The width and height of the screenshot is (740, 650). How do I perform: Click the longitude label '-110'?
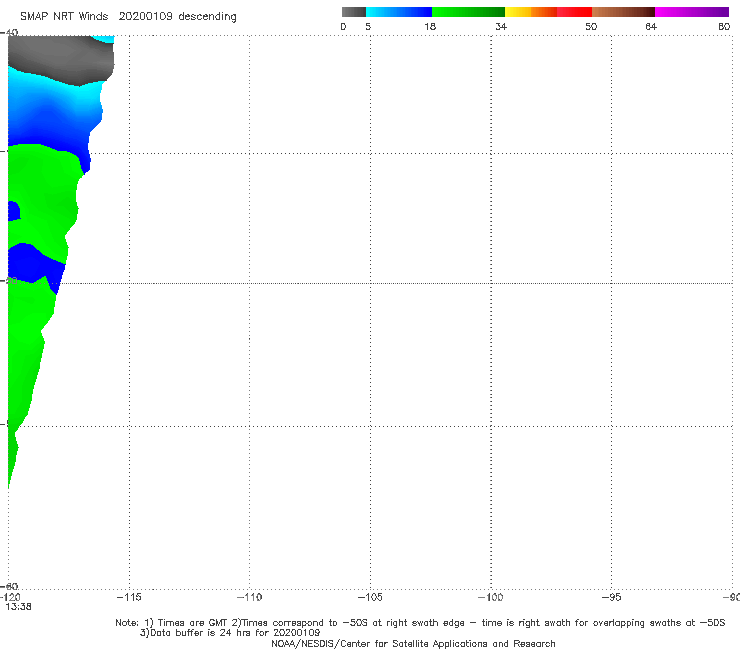point(249,597)
